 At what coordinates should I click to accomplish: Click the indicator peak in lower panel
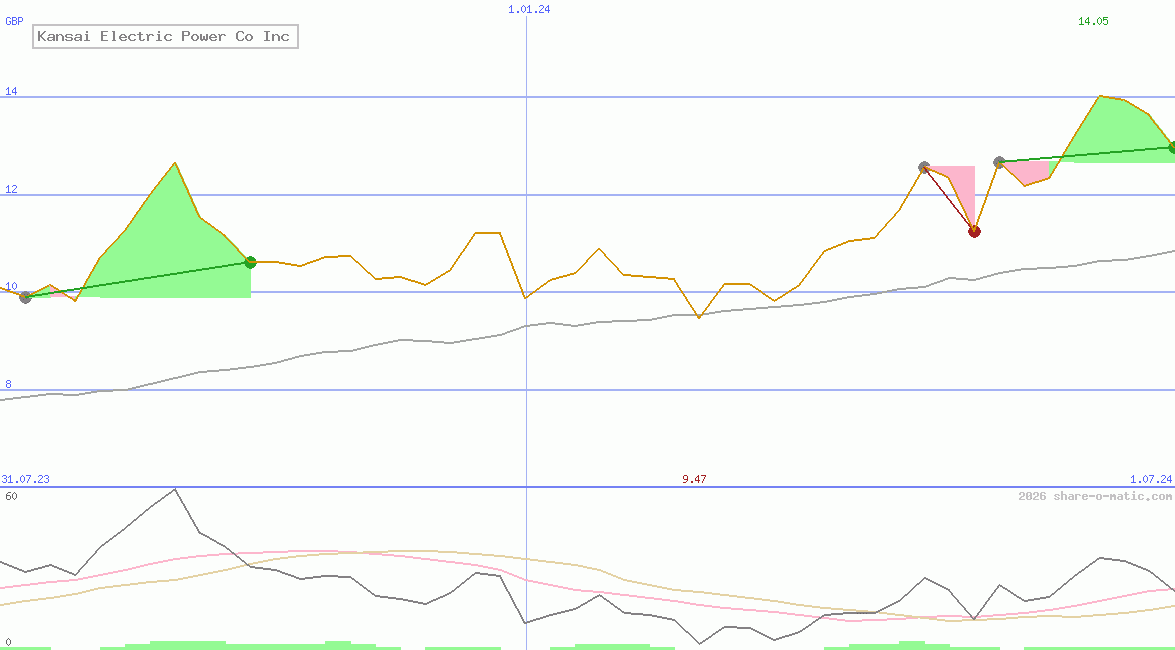(175, 490)
